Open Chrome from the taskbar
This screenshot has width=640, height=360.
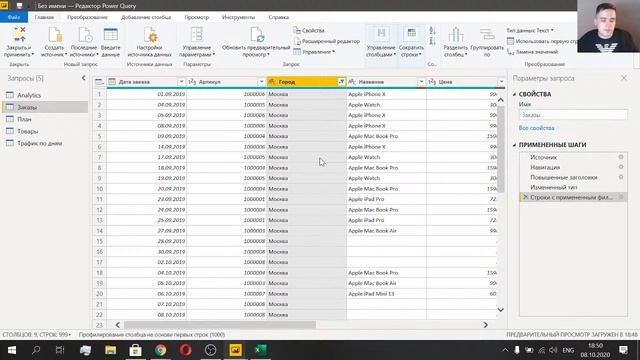160,350
